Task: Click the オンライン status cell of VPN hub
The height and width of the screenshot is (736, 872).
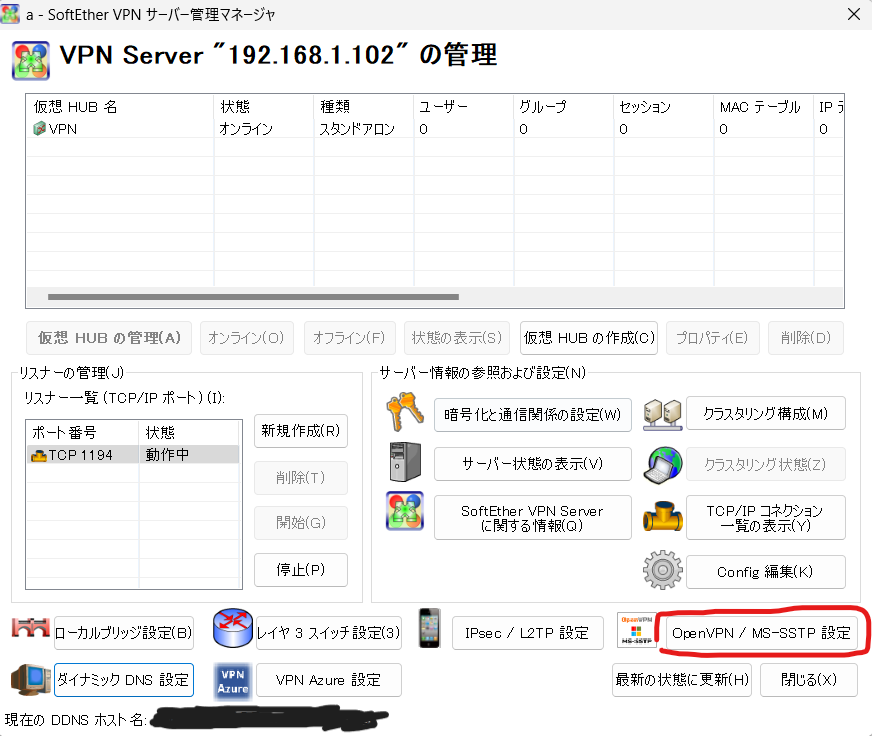Action: tap(246, 129)
